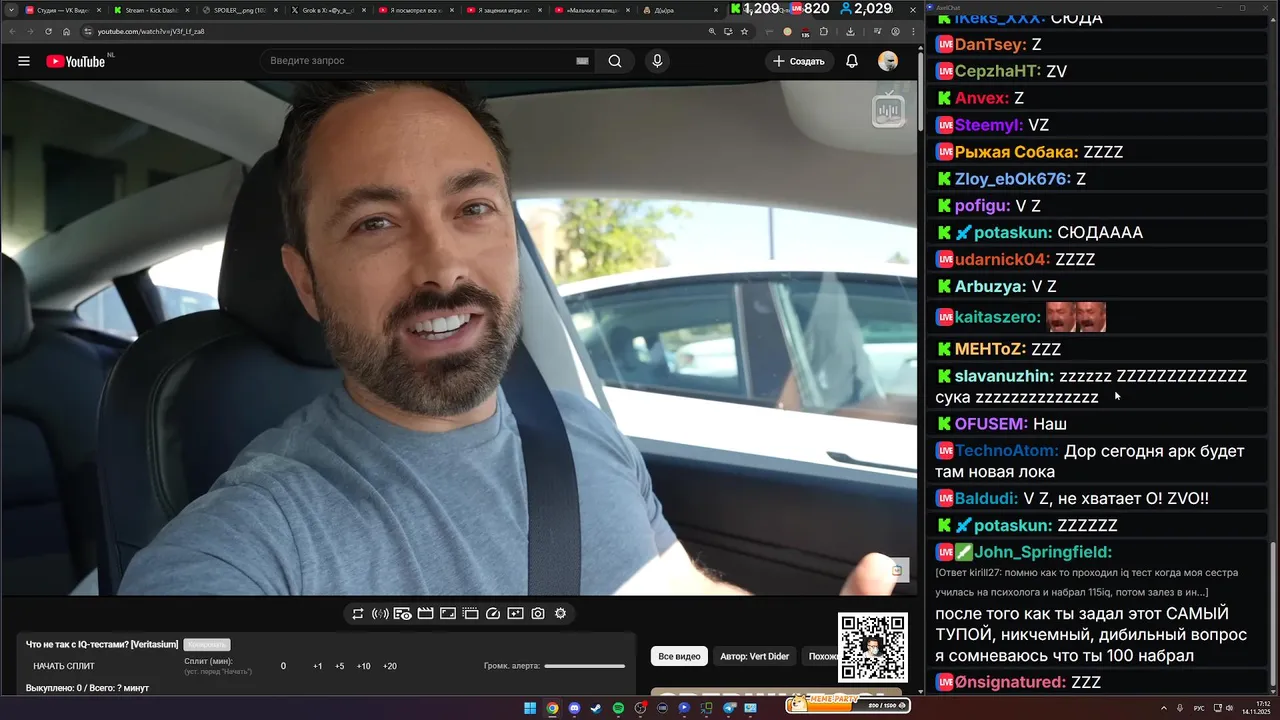Image resolution: width=1280 pixels, height=720 pixels.
Task: Bookmark this page with star icon
Action: pos(744,31)
